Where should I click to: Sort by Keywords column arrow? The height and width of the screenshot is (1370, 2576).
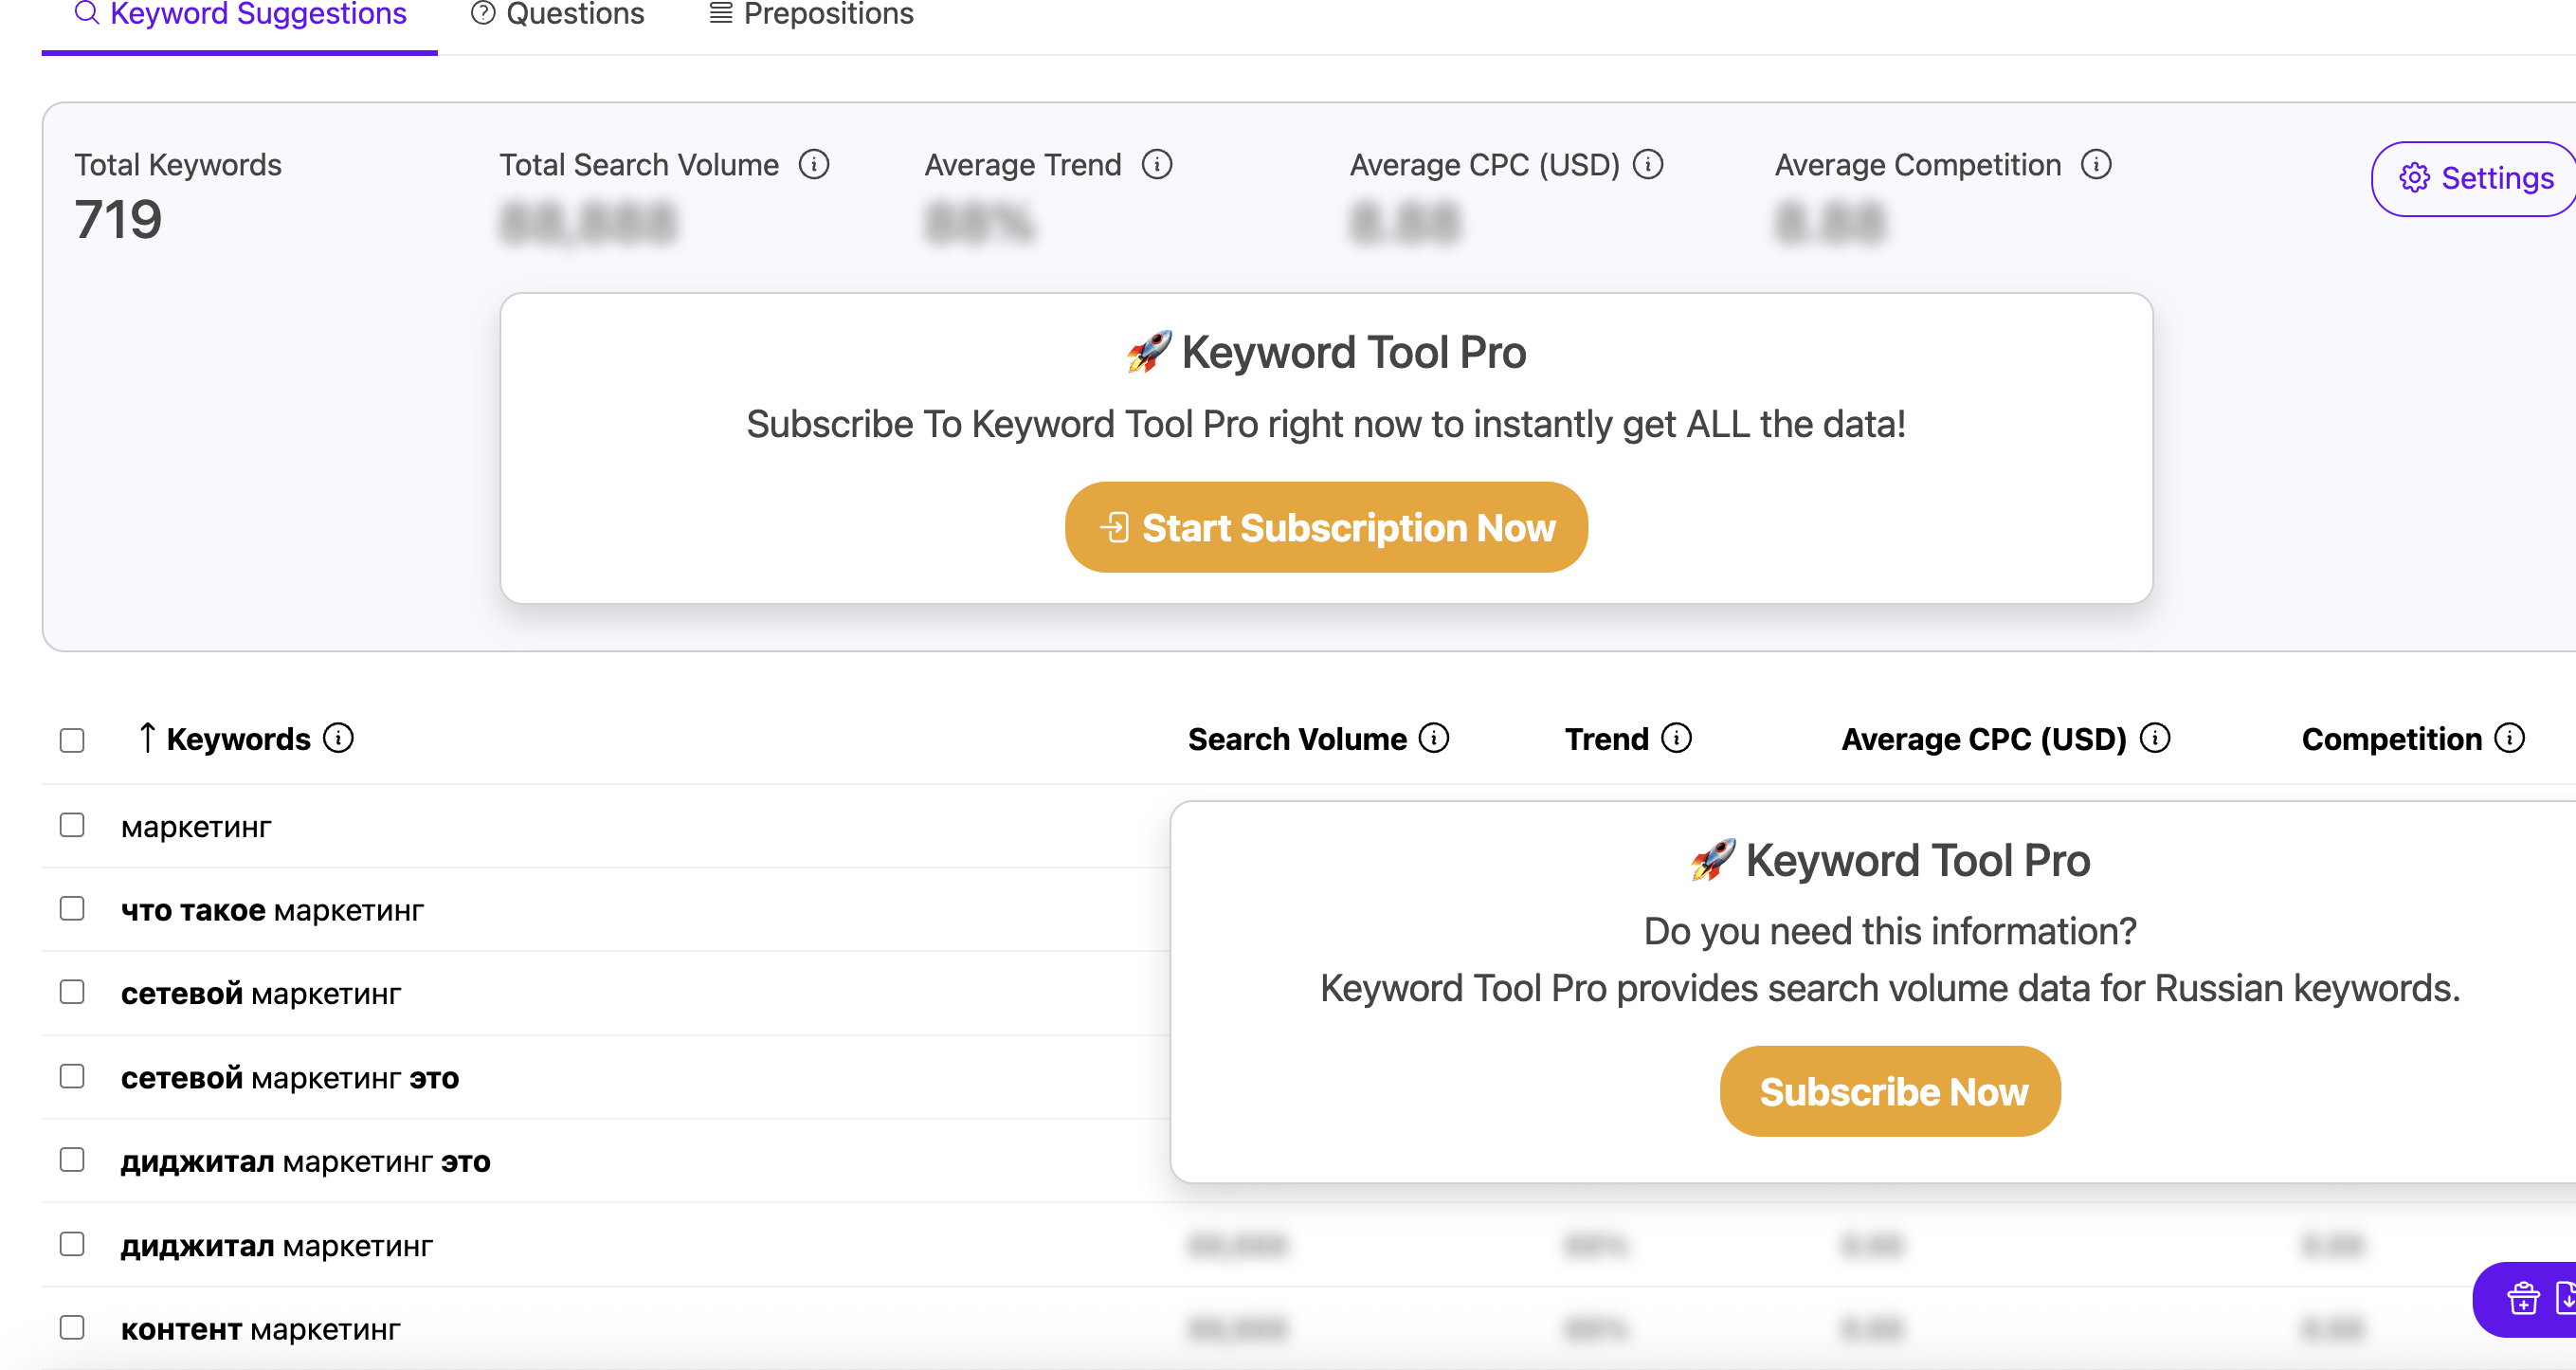147,738
